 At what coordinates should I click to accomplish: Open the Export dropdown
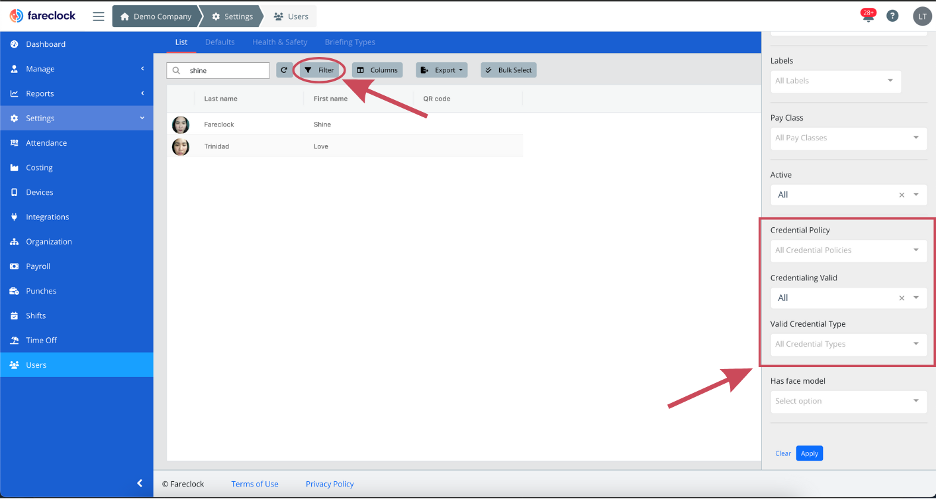(x=441, y=70)
